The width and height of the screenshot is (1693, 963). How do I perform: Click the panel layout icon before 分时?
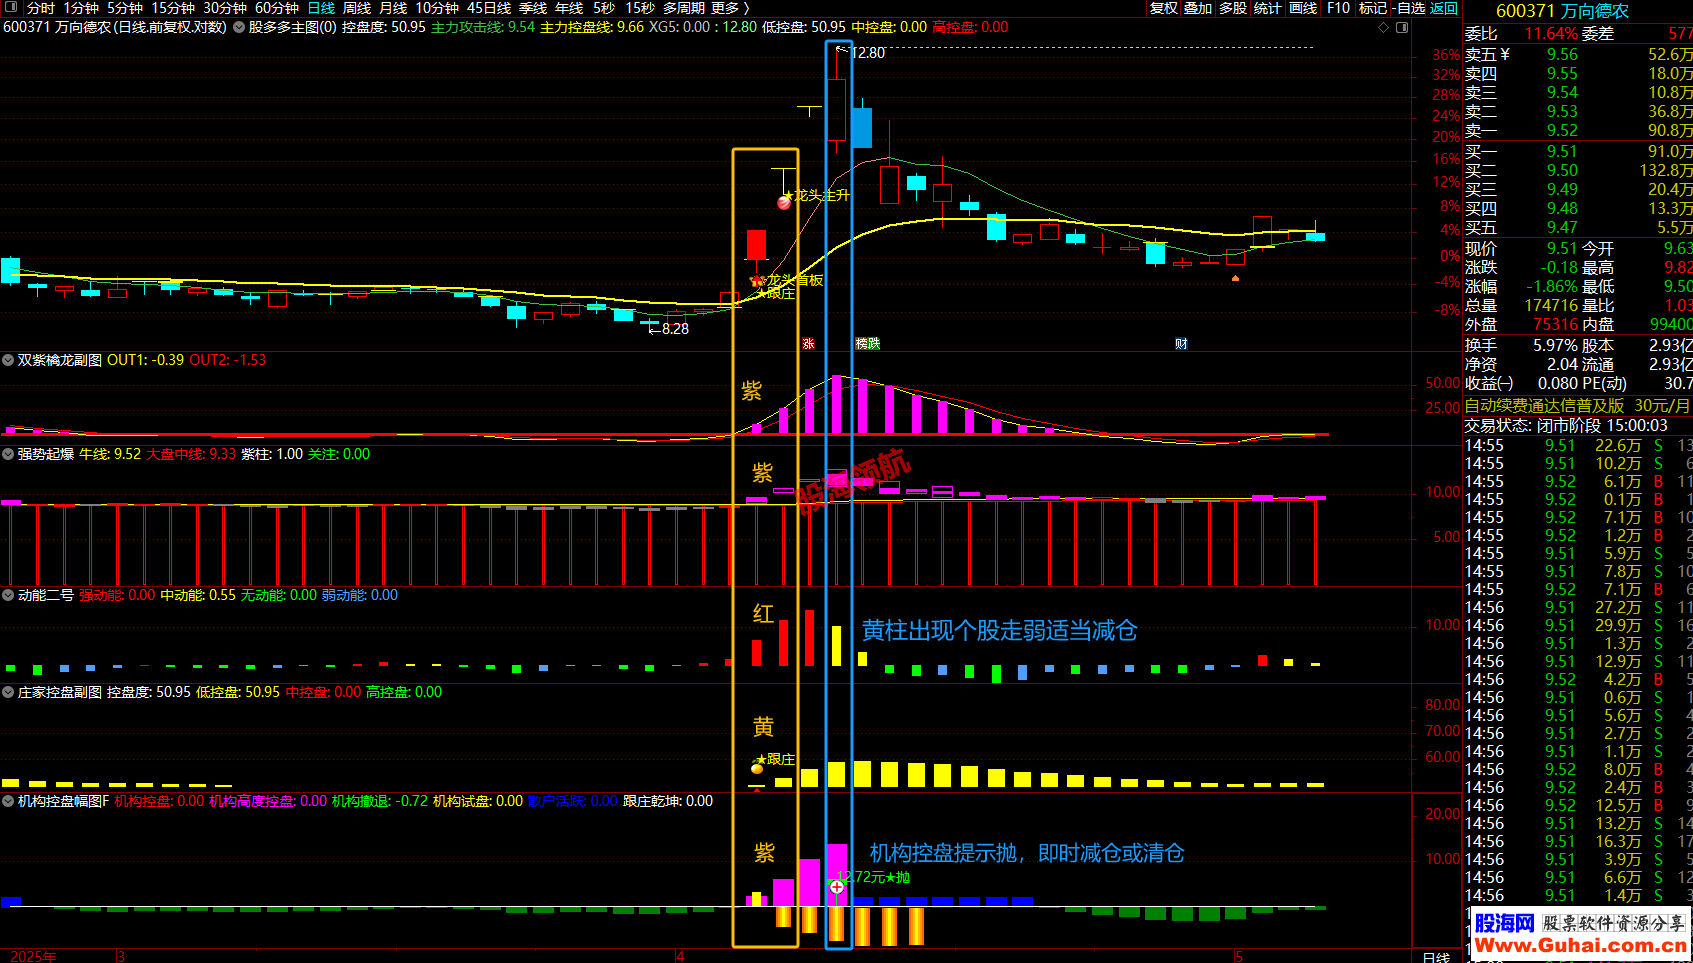(10, 8)
